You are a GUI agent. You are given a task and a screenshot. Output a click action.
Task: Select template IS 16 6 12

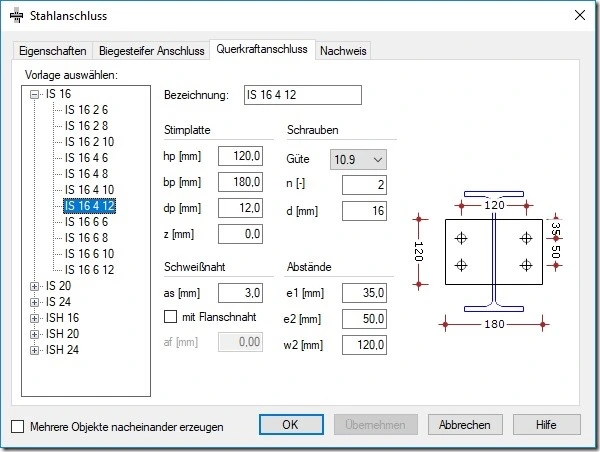pyautogui.click(x=90, y=270)
